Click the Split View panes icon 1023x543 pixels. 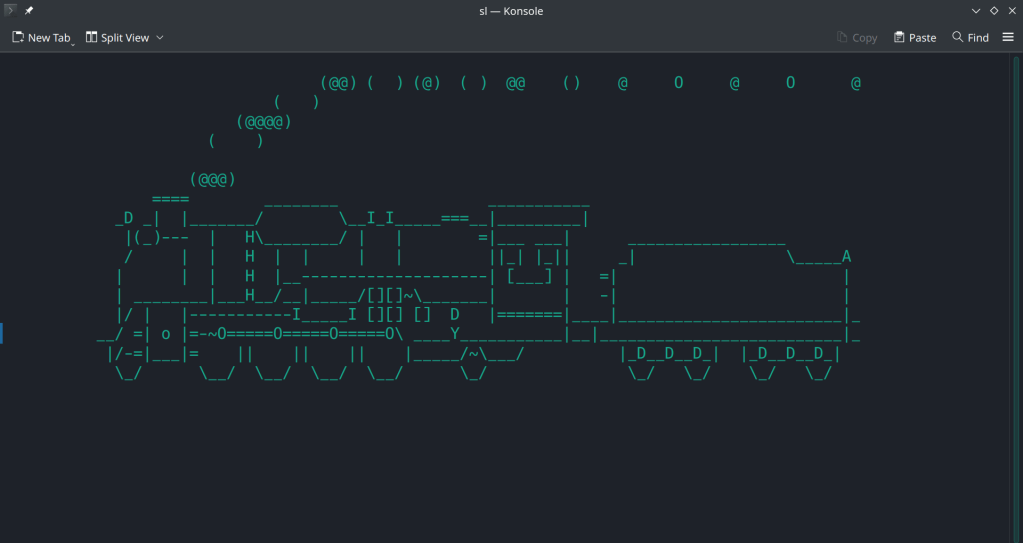91,37
